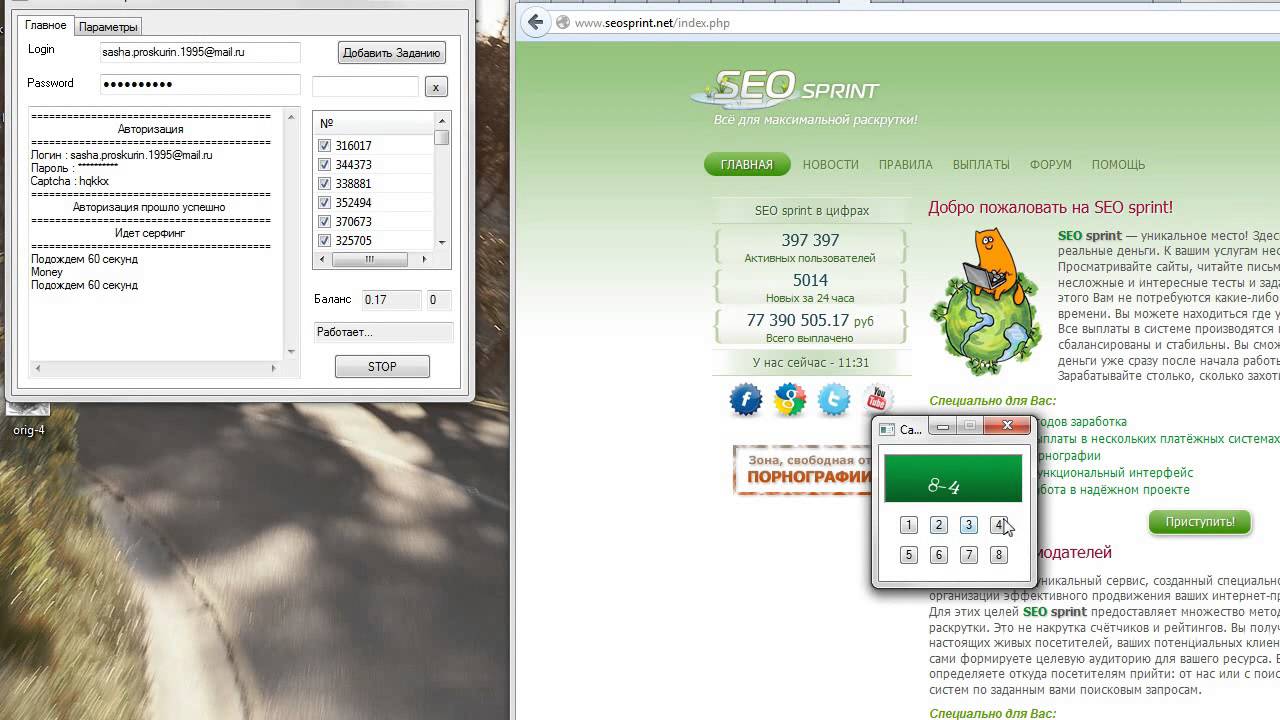The height and width of the screenshot is (720, 1280).
Task: Open the ПОМОЩЬ menu item
Action: pyautogui.click(x=1118, y=165)
